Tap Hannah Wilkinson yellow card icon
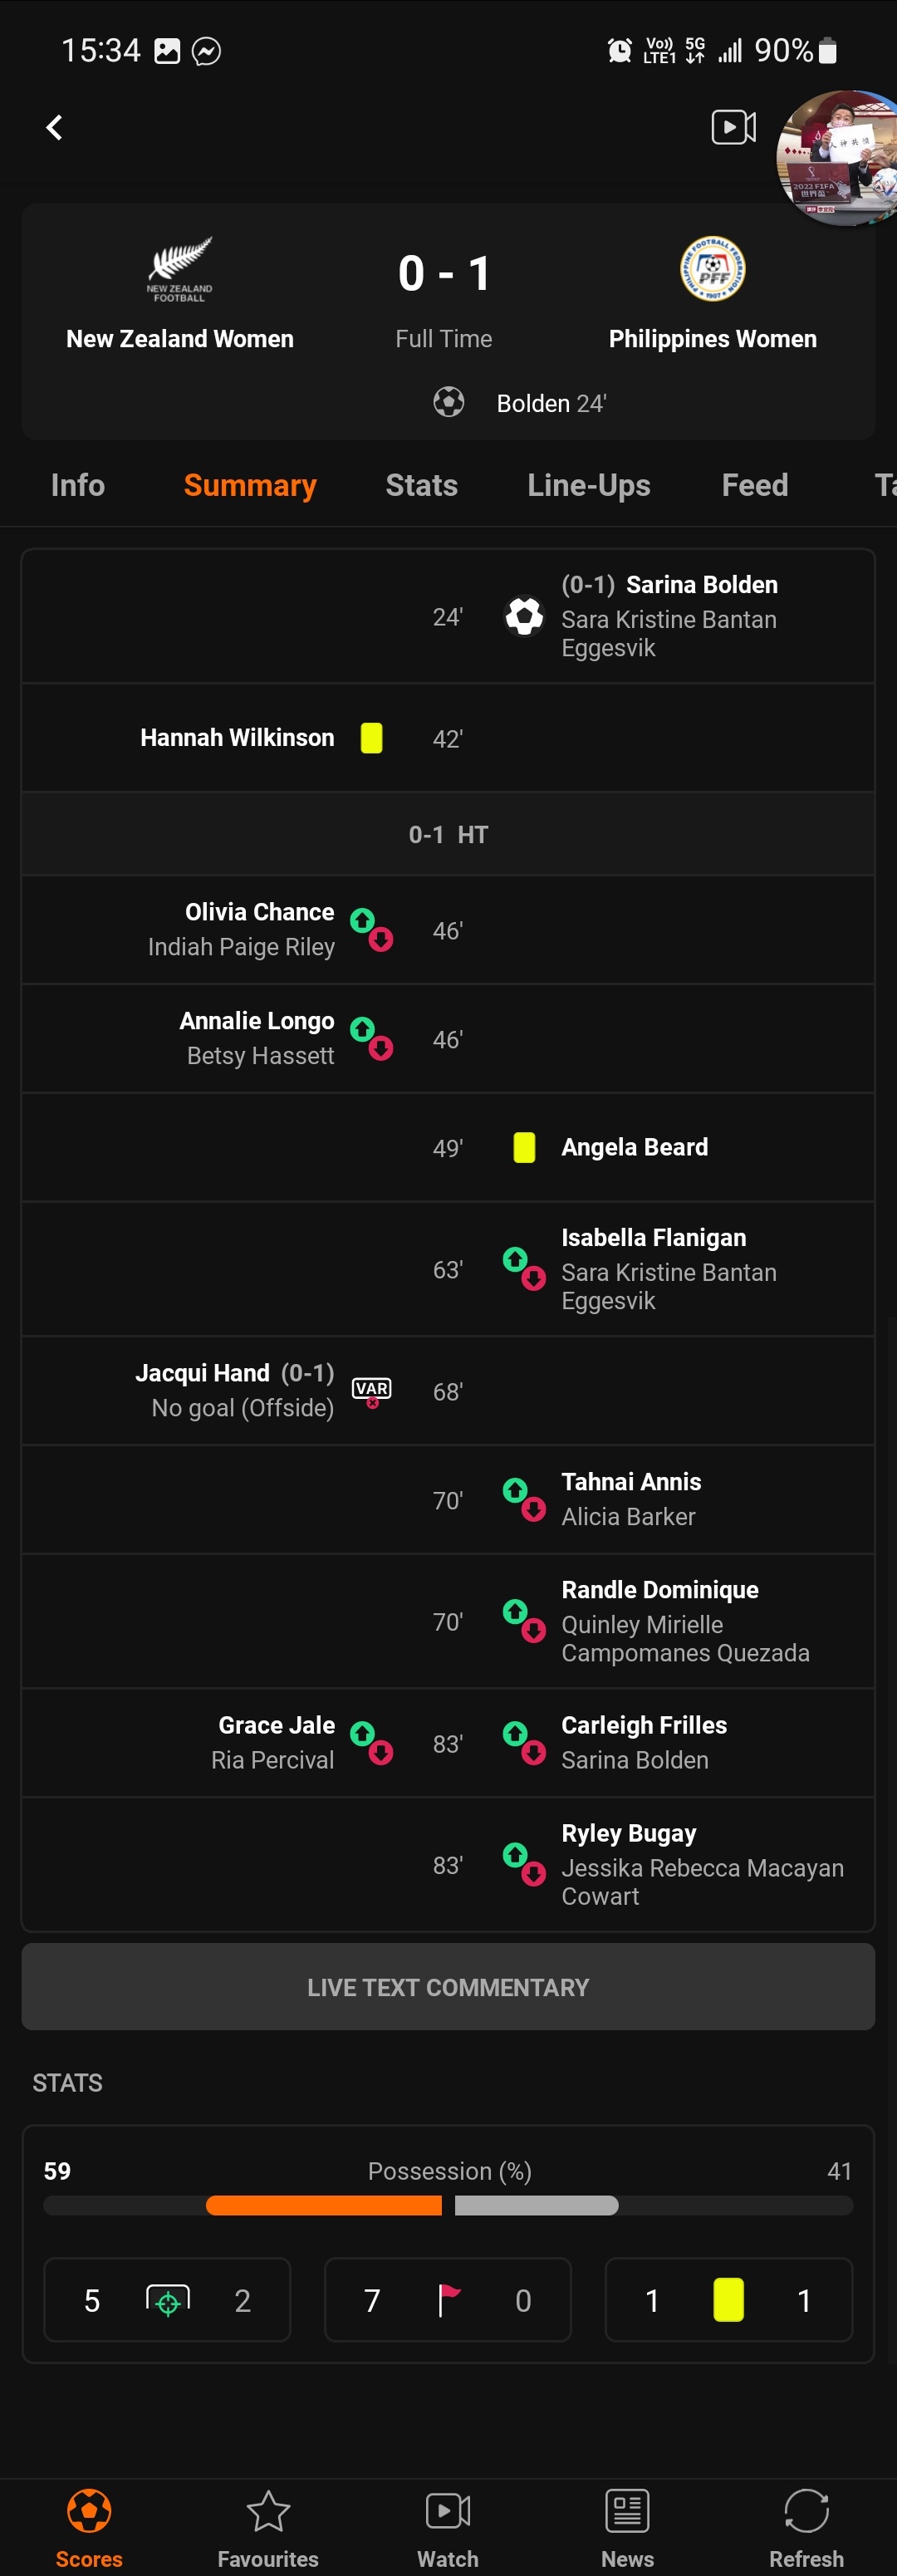 click(x=371, y=738)
